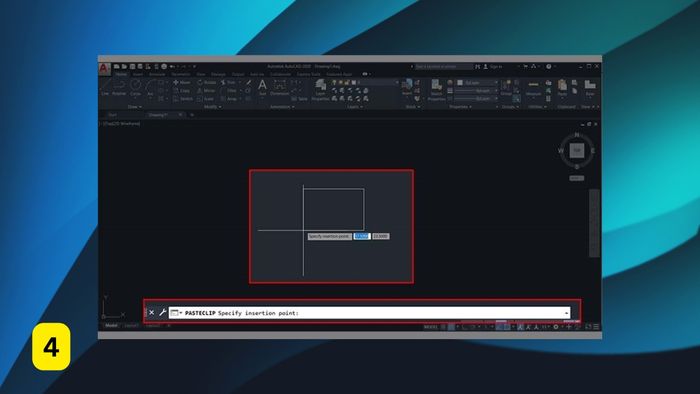Click the Insert block icon
The image size is (700, 394).
[x=407, y=87]
